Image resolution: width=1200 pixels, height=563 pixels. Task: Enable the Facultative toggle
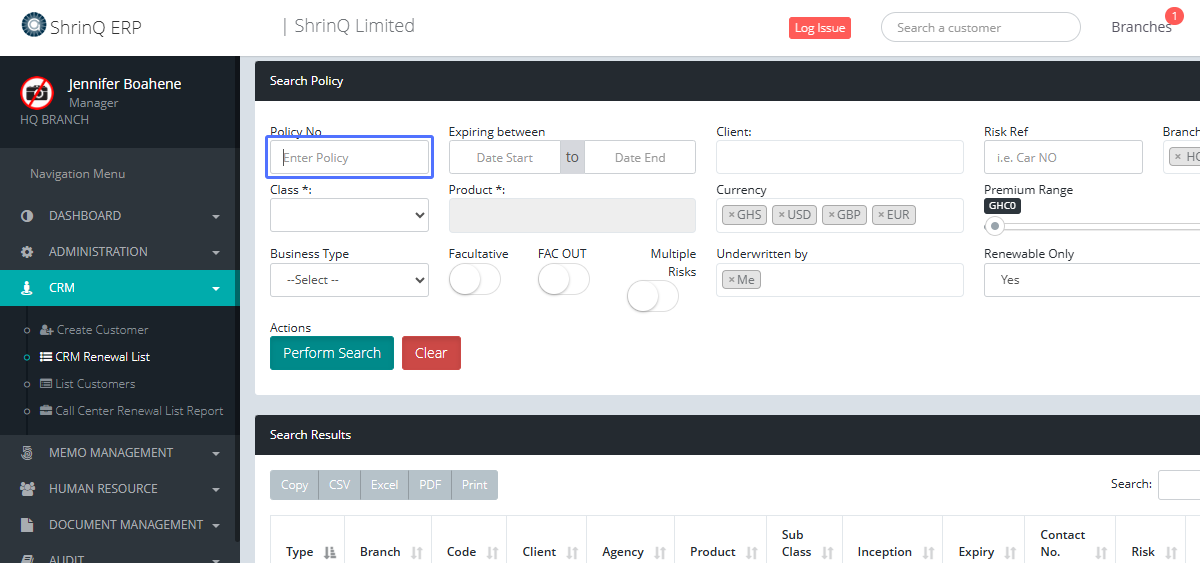click(x=474, y=280)
